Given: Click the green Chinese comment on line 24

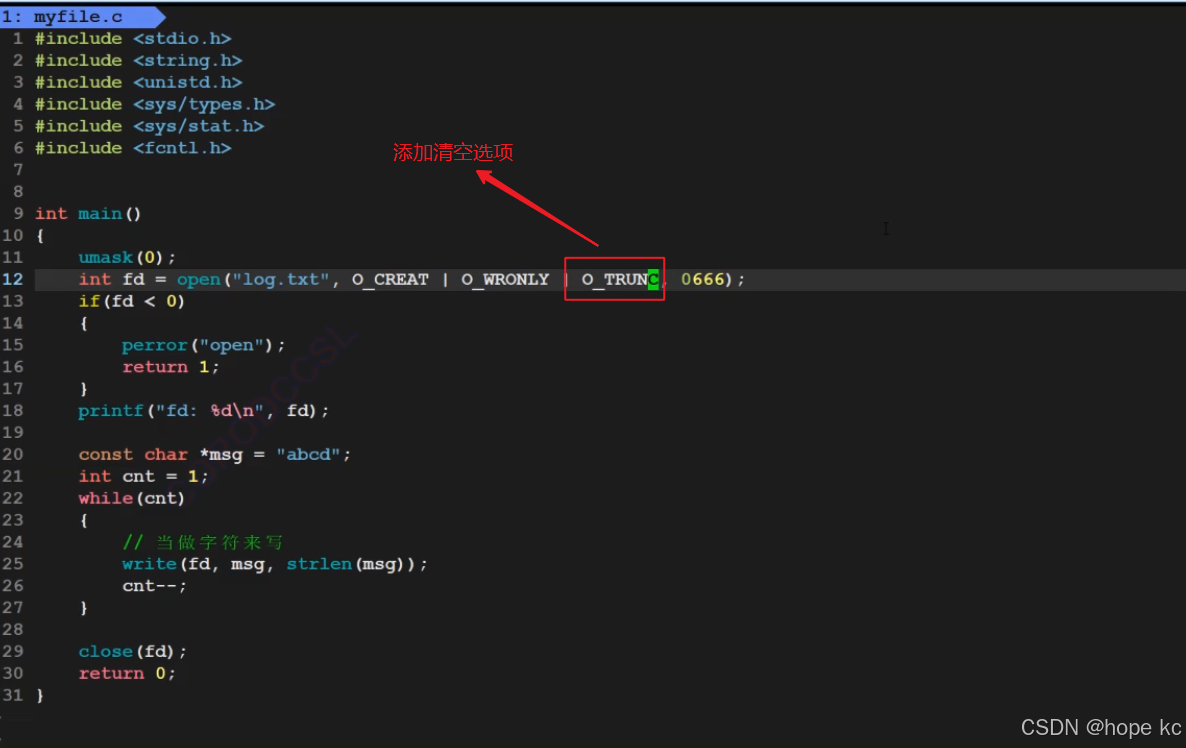Looking at the screenshot, I should [x=203, y=542].
